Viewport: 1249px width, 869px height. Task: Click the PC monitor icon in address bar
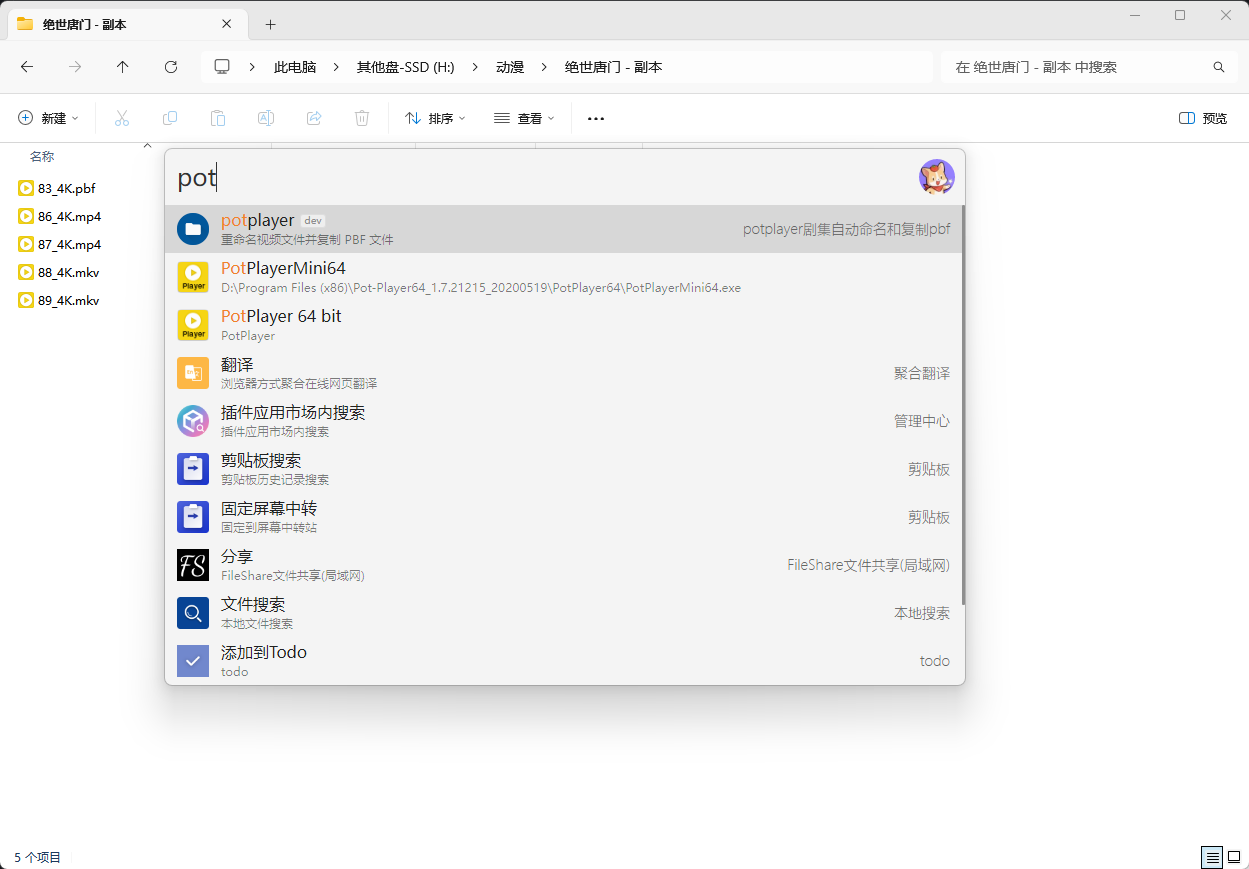222,67
